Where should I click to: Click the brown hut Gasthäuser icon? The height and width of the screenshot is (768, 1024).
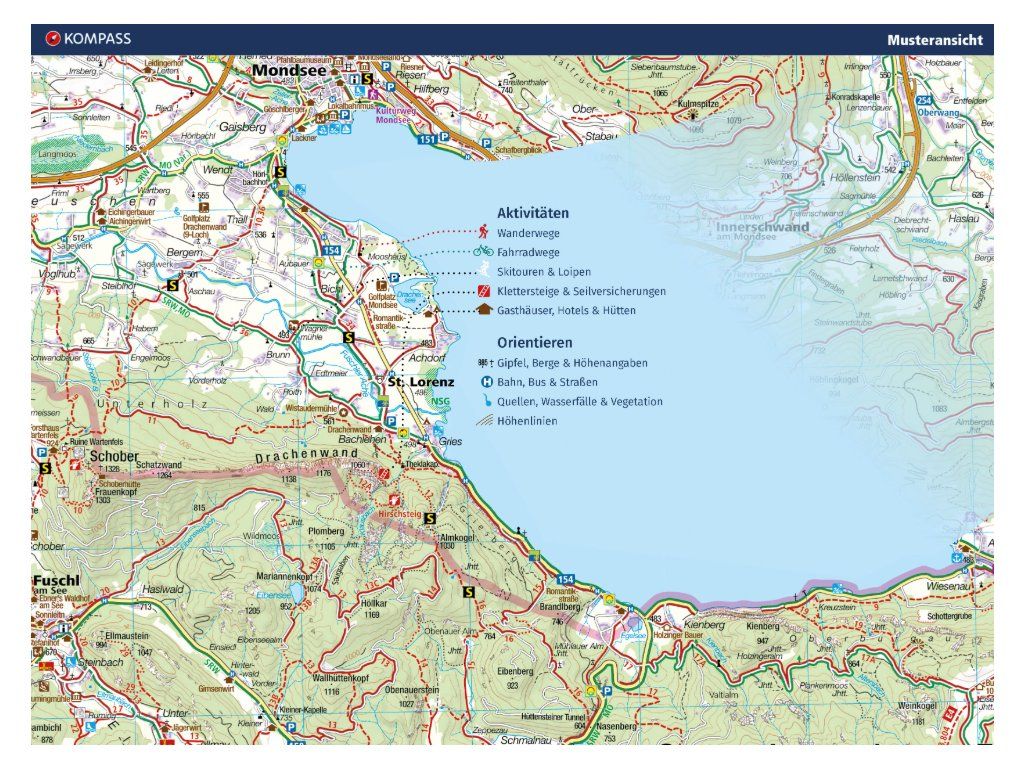coord(484,310)
